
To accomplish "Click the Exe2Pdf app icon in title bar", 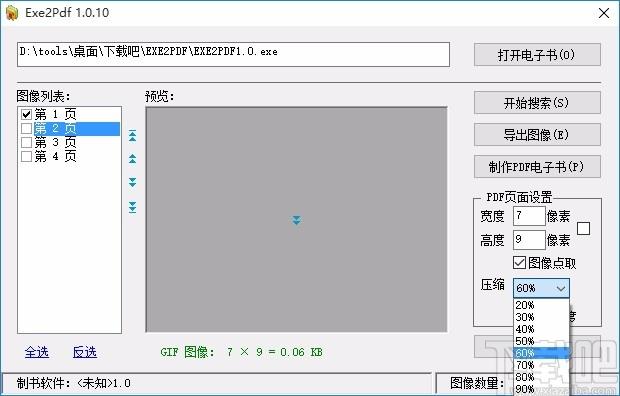I will [12, 13].
